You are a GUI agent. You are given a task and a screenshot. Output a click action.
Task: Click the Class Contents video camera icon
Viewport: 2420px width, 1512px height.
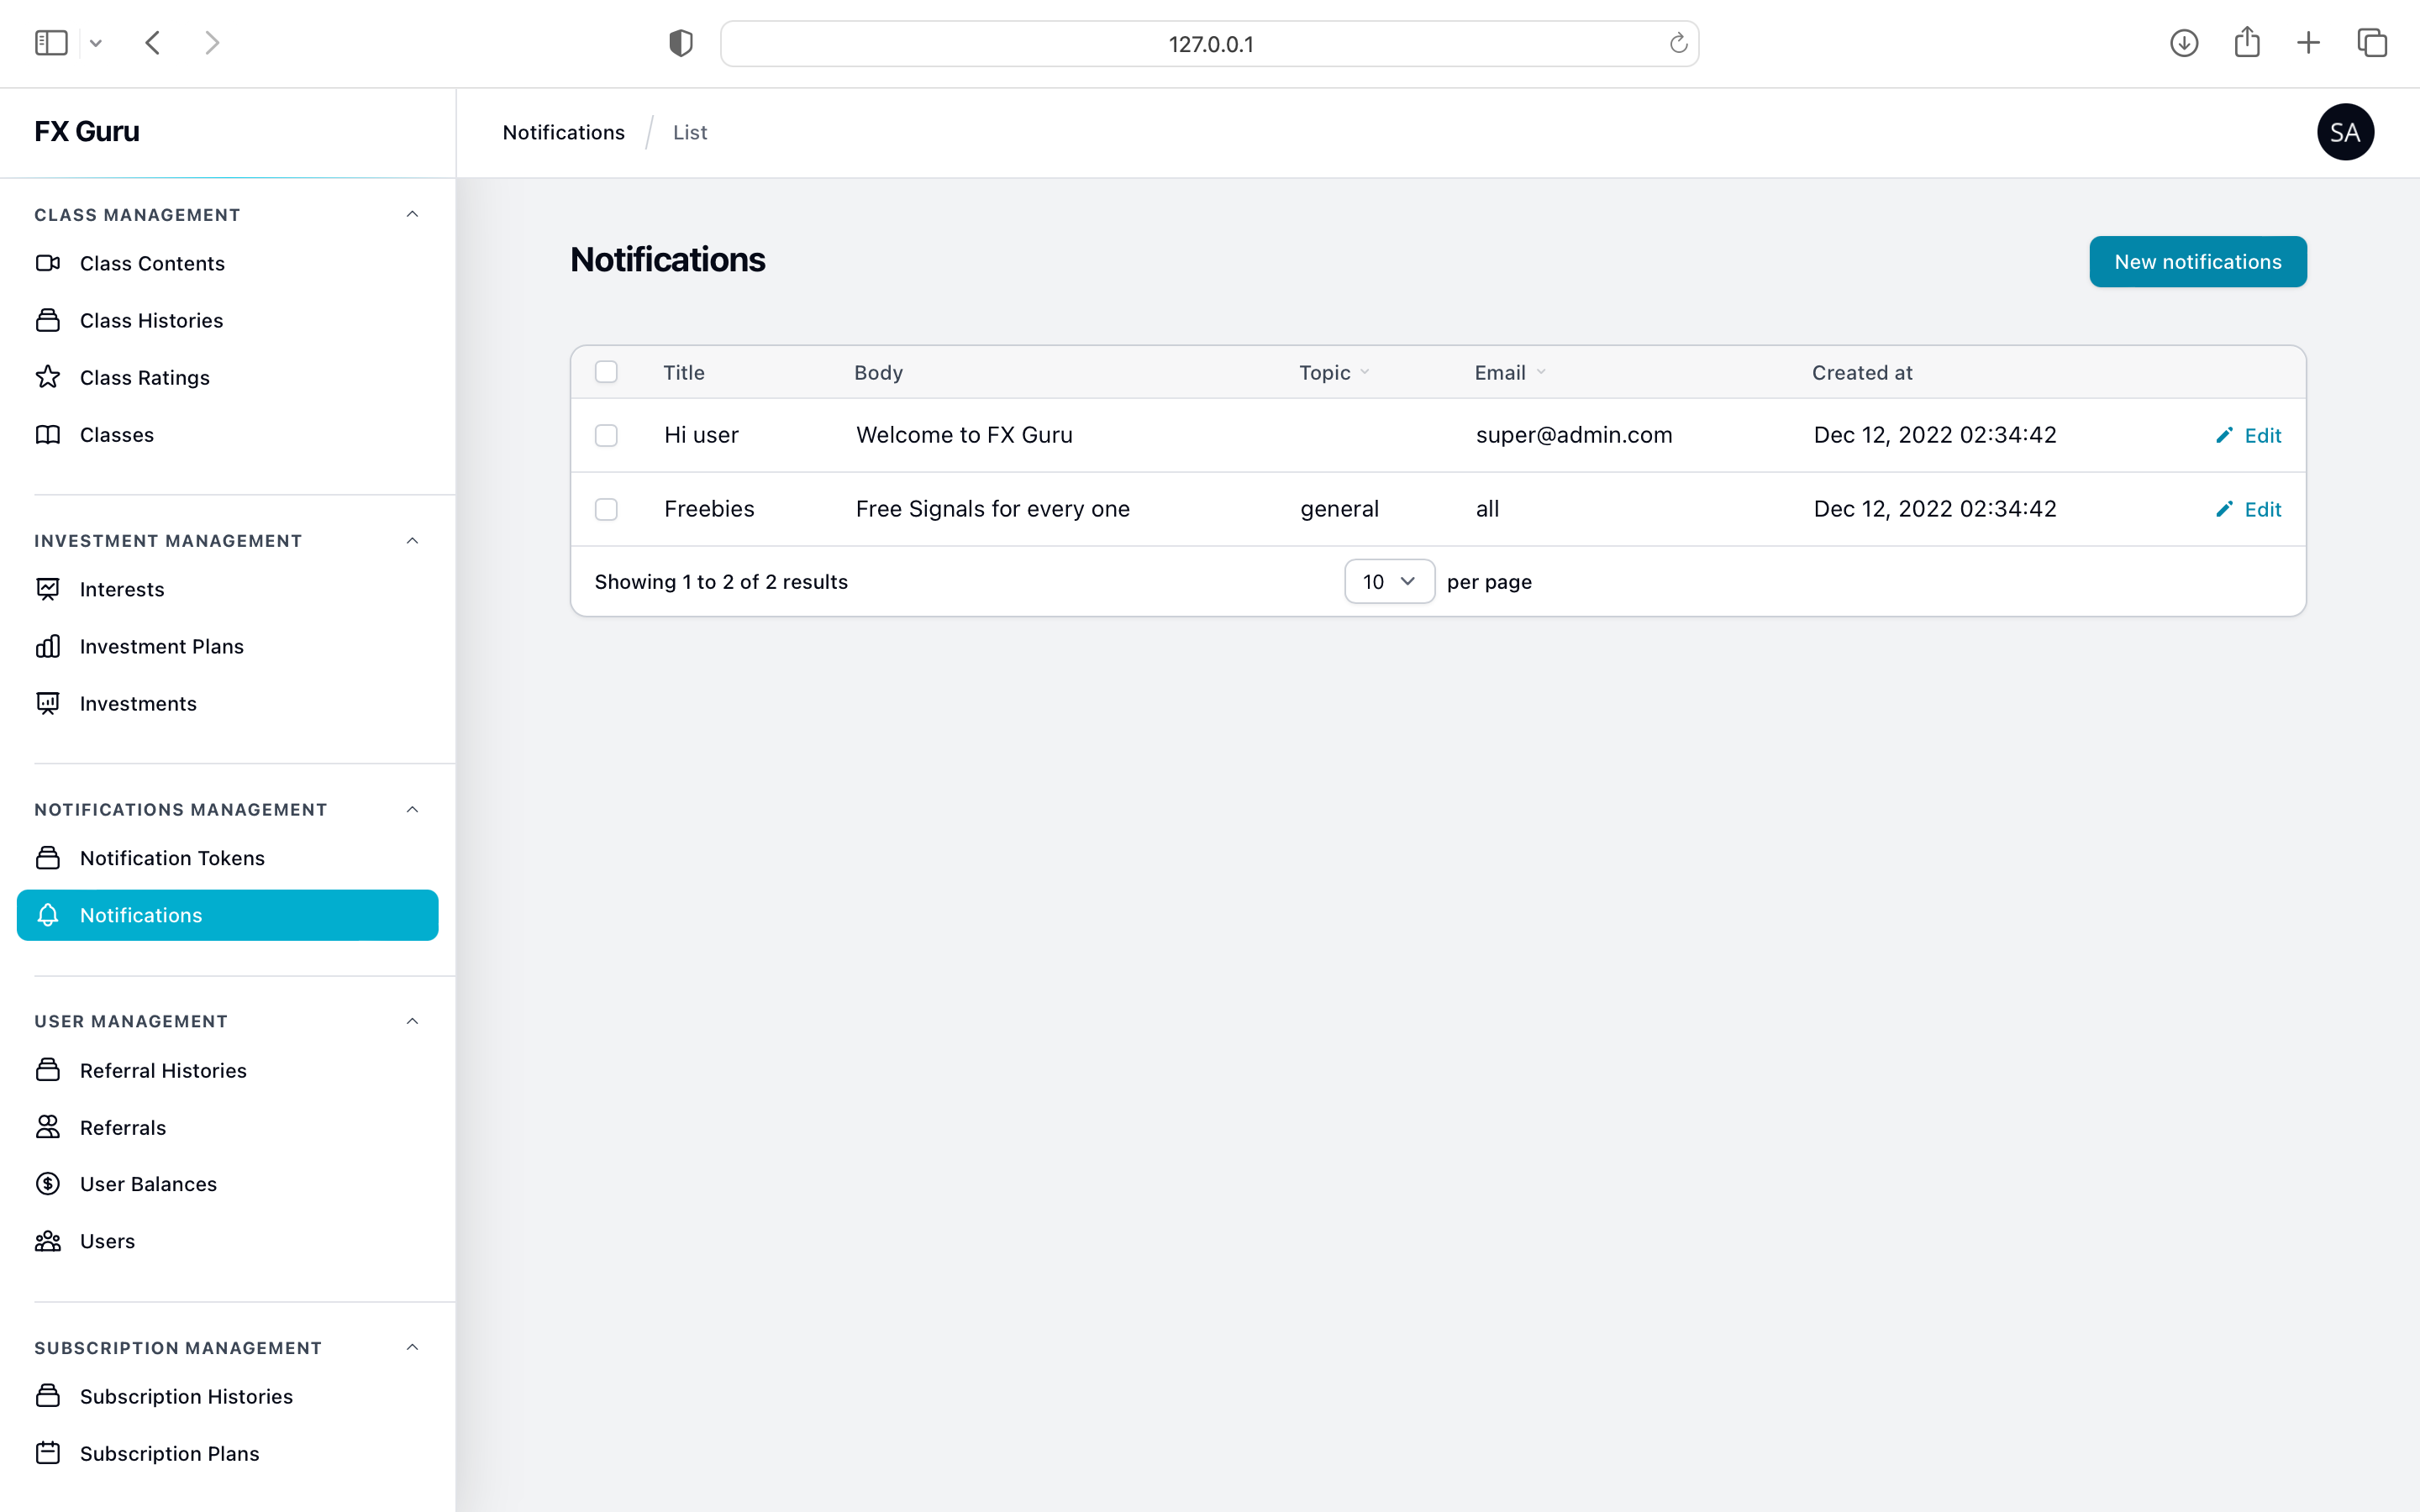point(48,263)
